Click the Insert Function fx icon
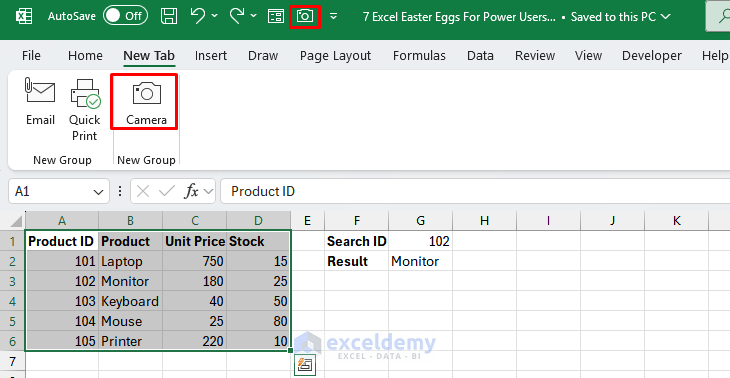Viewport: 730px width, 378px height. click(x=192, y=191)
